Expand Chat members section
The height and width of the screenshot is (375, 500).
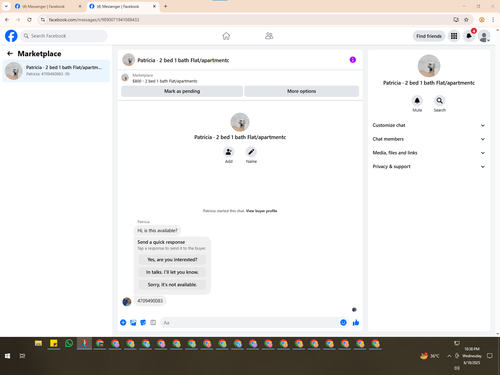(x=428, y=139)
